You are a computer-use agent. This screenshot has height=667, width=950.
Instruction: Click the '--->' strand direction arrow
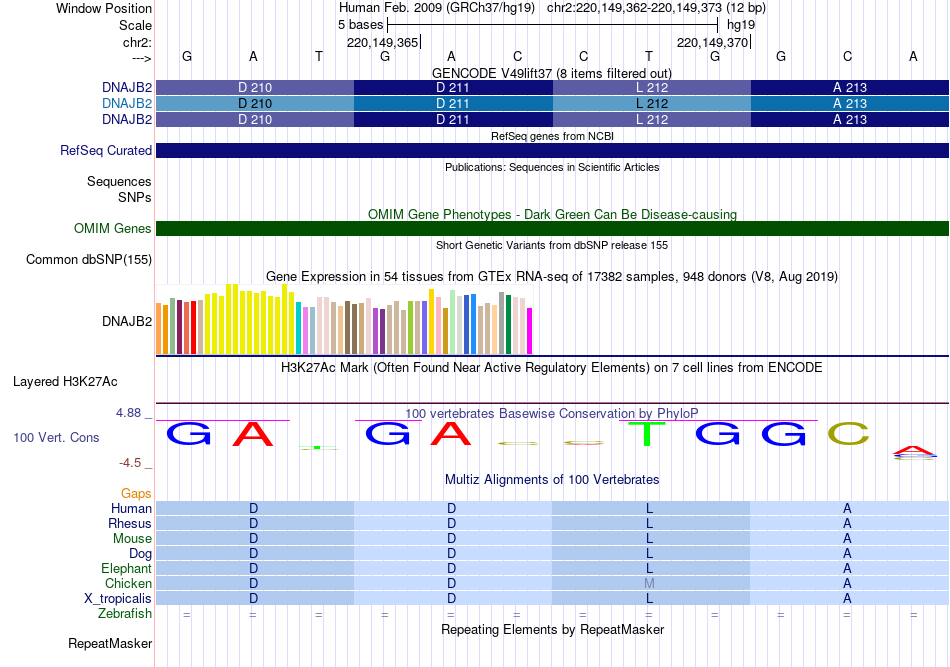click(x=141, y=58)
